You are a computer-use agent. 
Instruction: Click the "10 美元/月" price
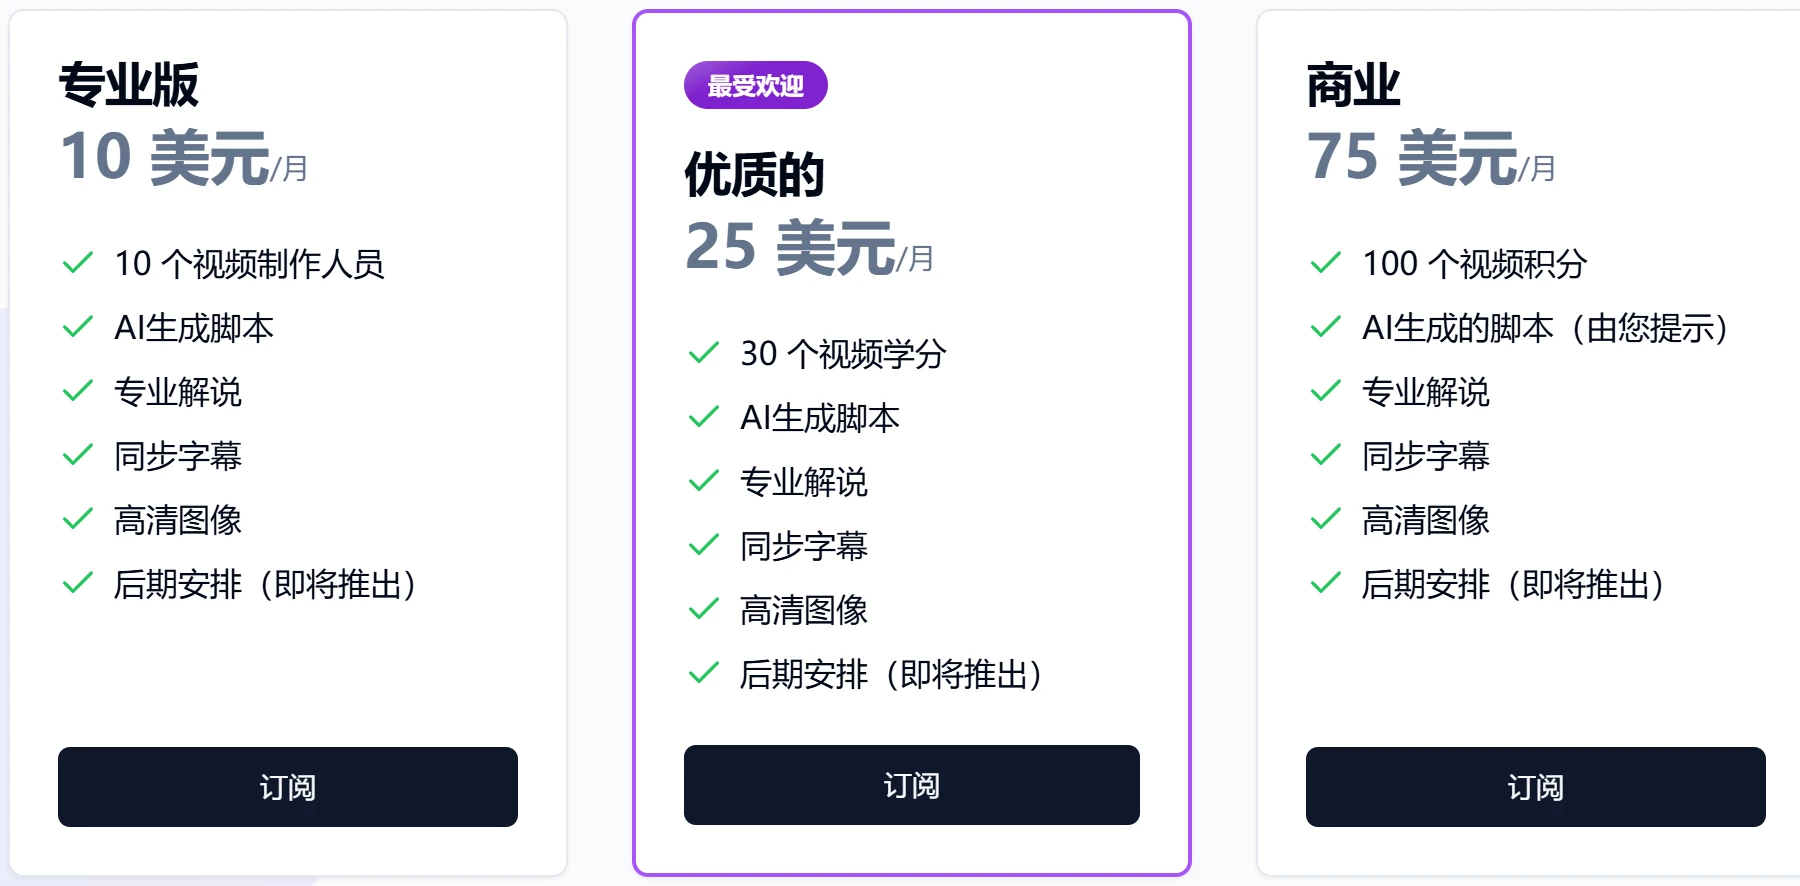click(184, 158)
